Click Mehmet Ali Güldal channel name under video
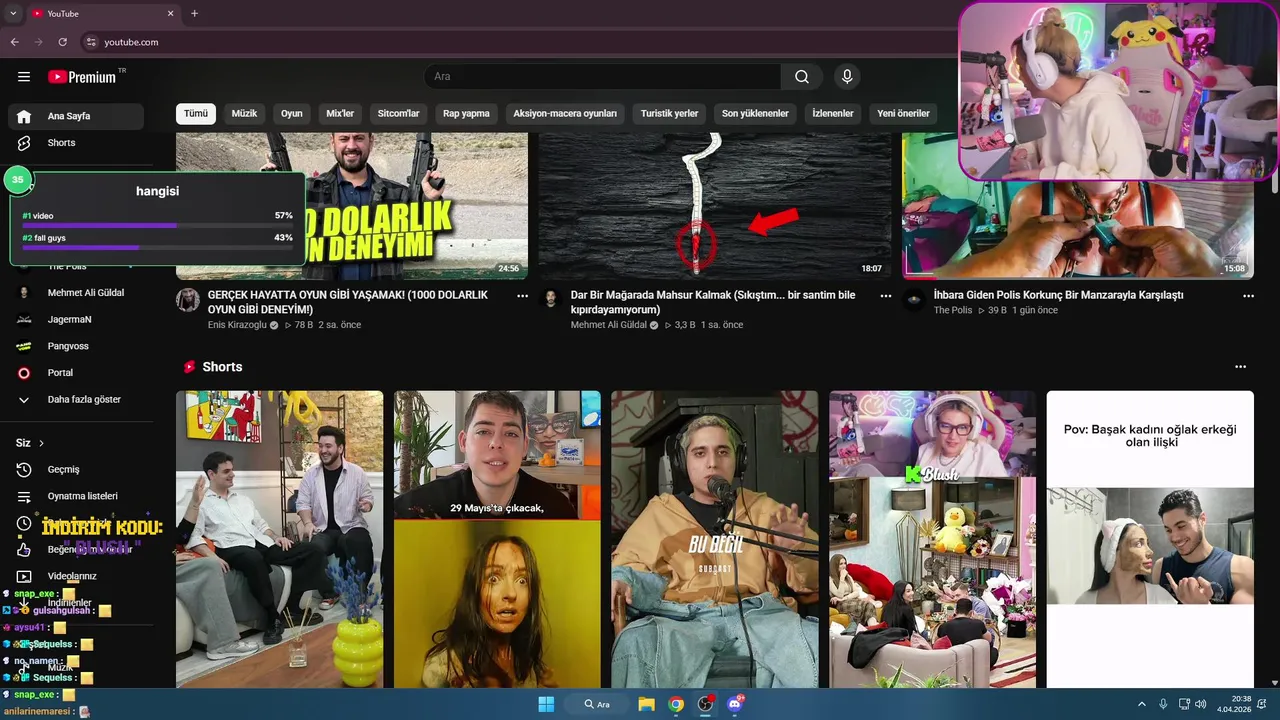Viewport: 1280px width, 720px height. pos(609,325)
